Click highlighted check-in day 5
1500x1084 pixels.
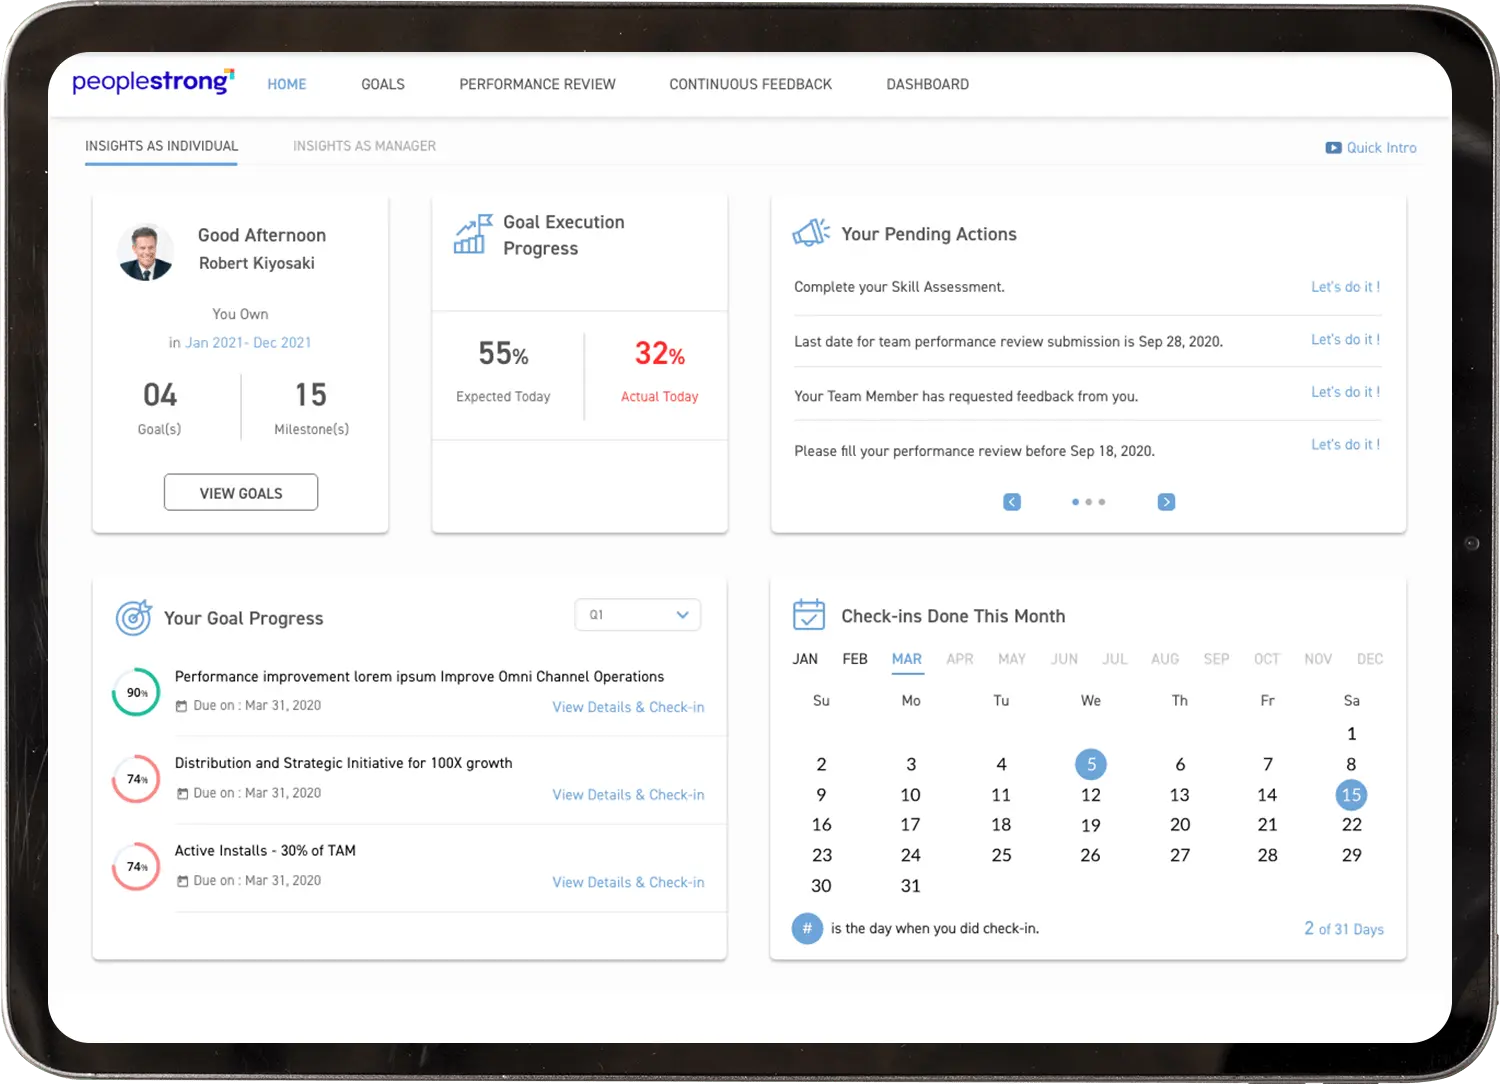click(1091, 764)
